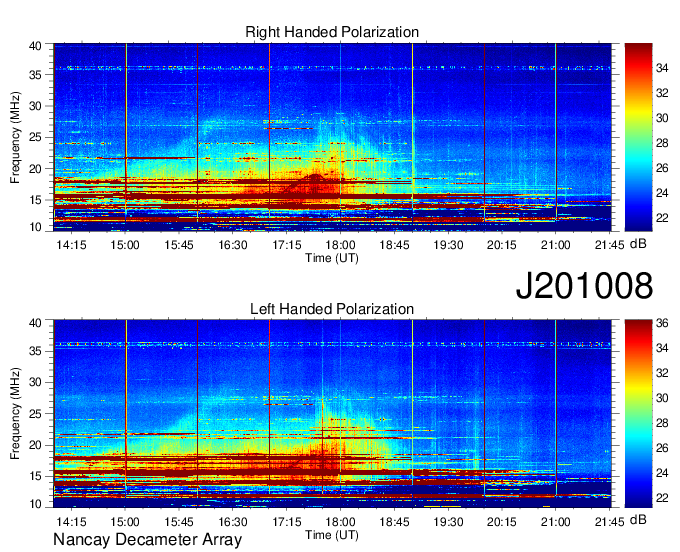The width and height of the screenshot is (680, 552).
Task: Click the 26 value on top colorbar
Action: click(x=662, y=168)
